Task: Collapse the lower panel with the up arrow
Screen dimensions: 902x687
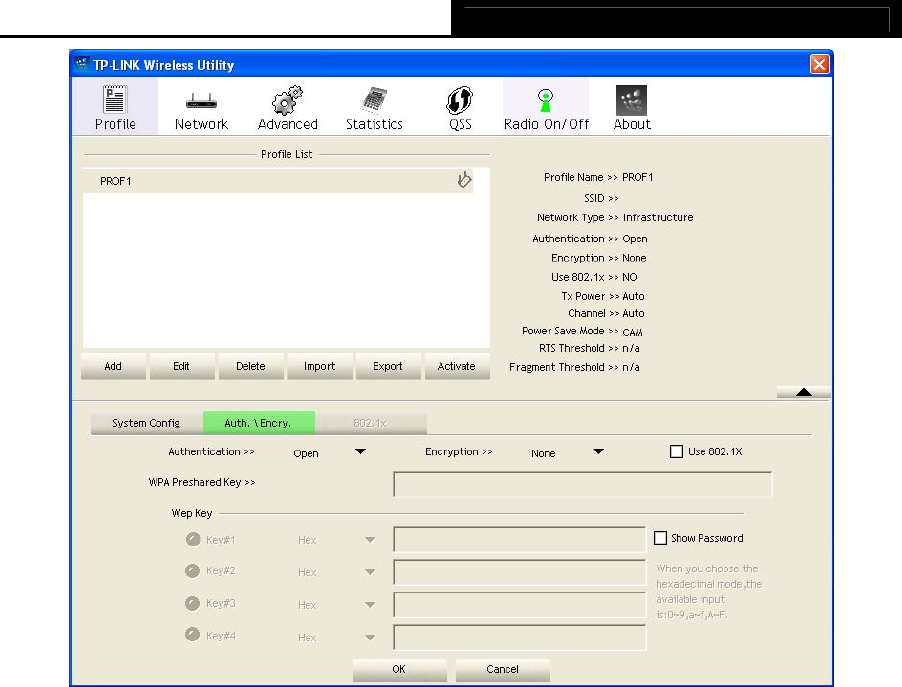Action: 803,392
